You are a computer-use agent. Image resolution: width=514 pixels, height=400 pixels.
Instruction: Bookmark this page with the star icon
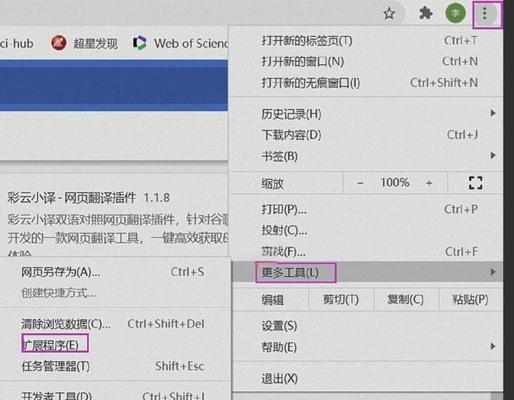(x=389, y=14)
